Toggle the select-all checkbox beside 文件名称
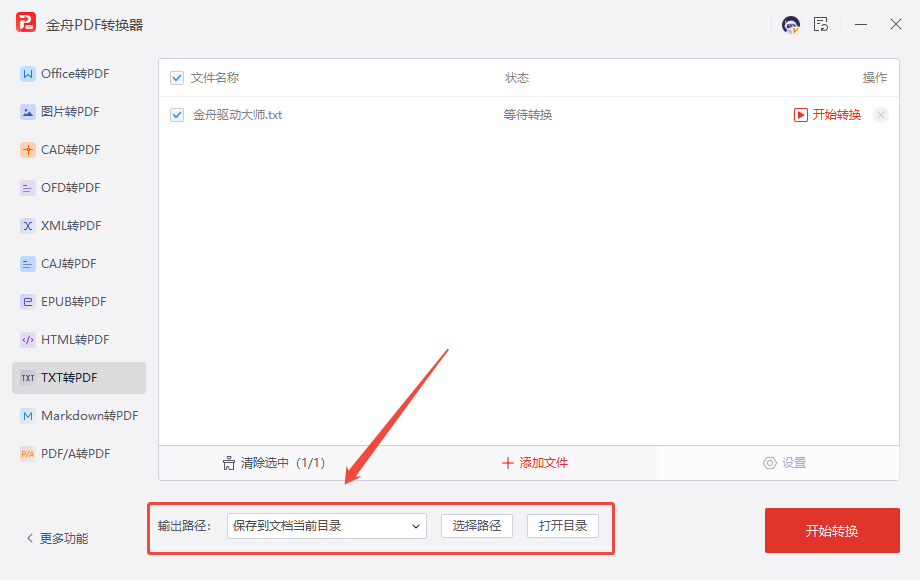The width and height of the screenshot is (920, 580). 177,78
